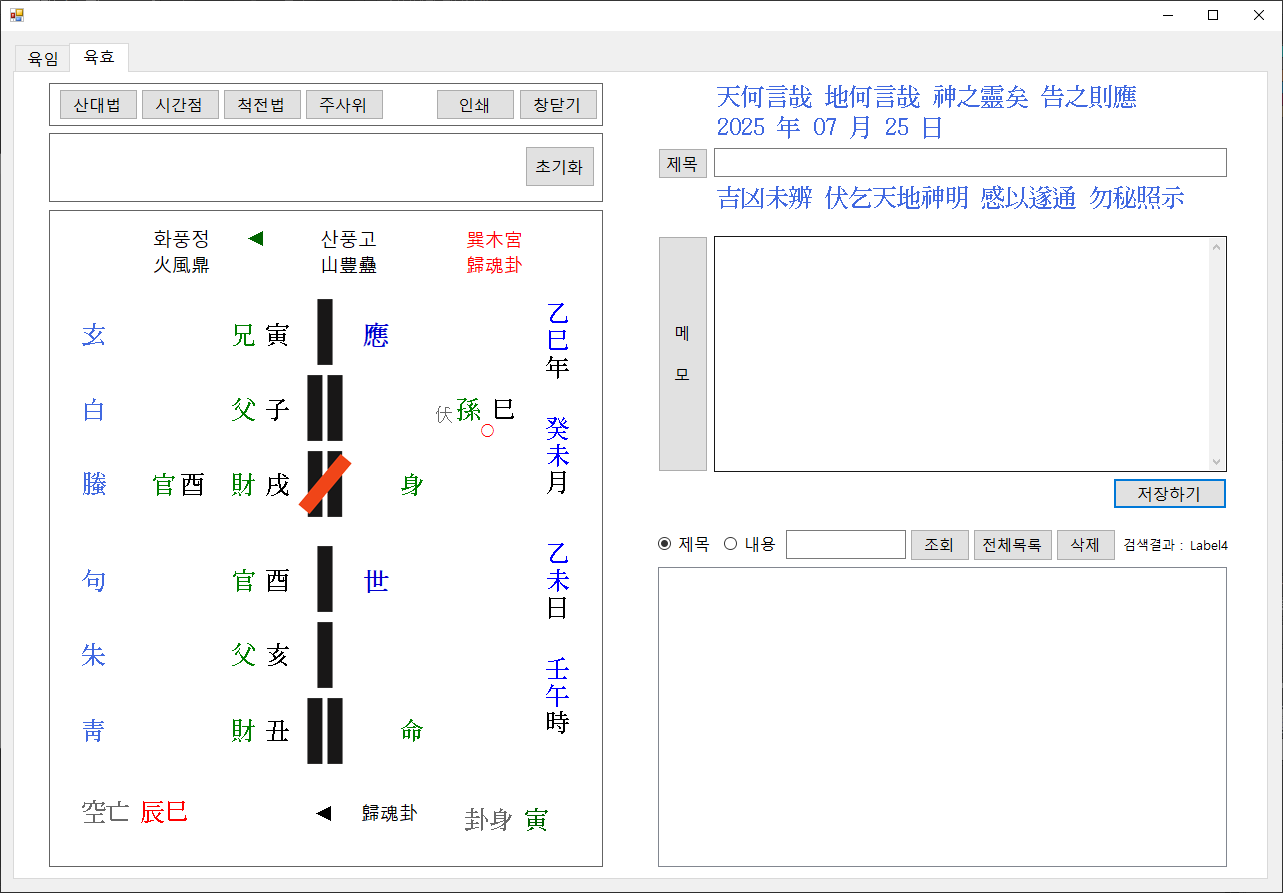Screen dimensions: 1283x893
Task: Click the date text 2025 年 07 月 25 日
Action: coord(829,128)
